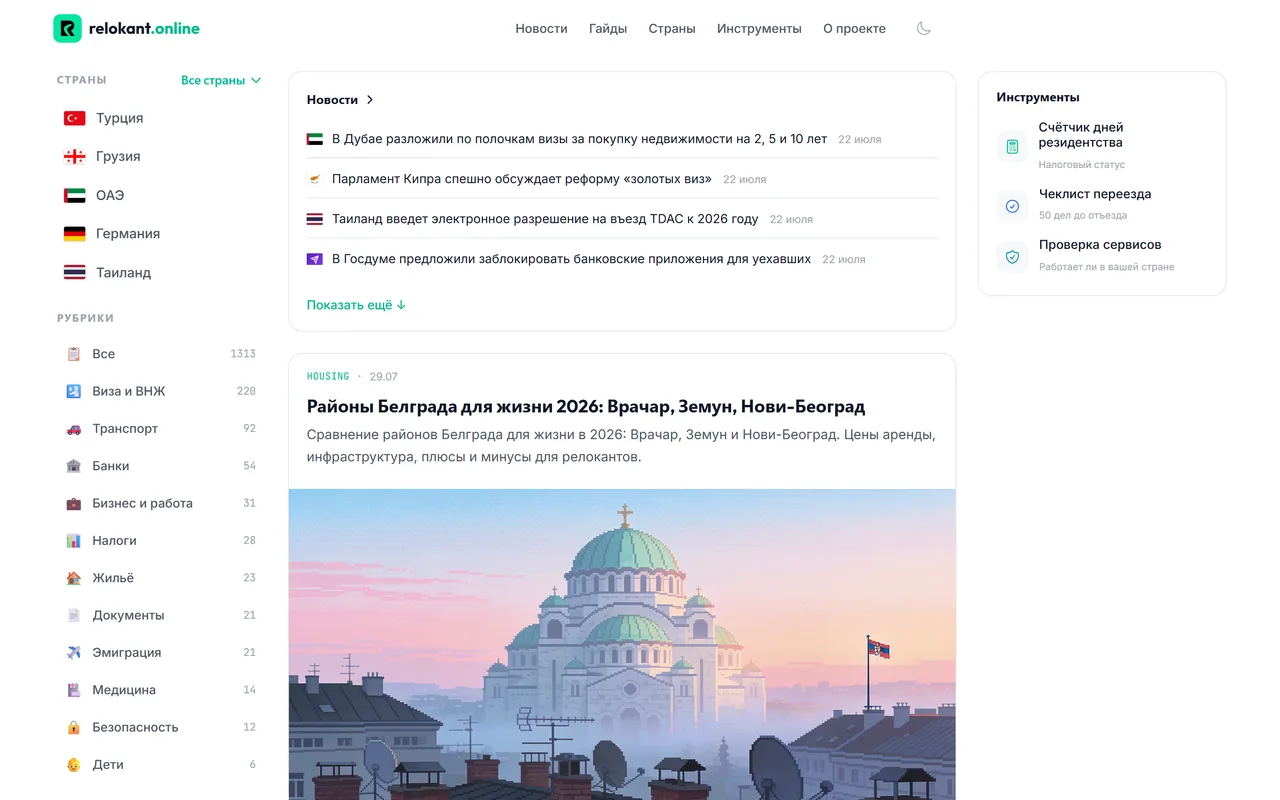Click the Thailand flag in the countries list

[x=75, y=272]
